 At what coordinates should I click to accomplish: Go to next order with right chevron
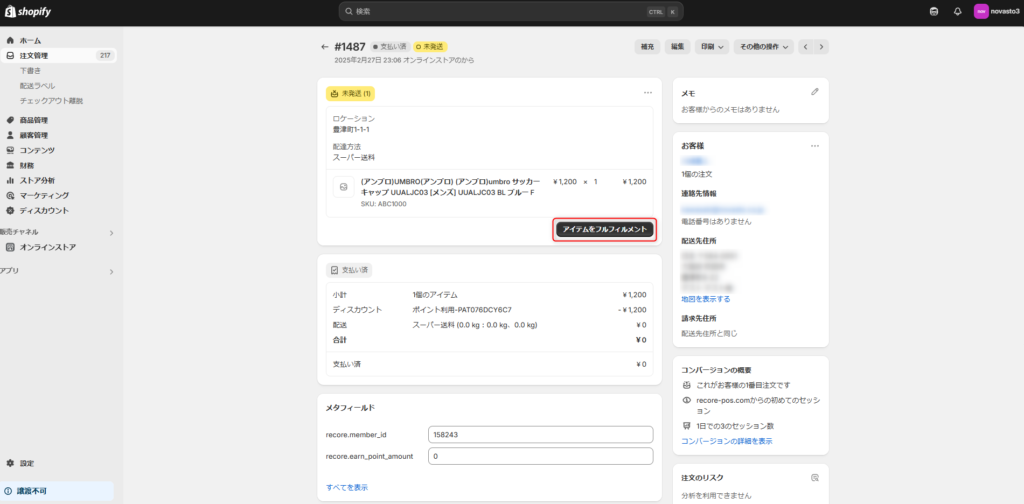coord(822,47)
